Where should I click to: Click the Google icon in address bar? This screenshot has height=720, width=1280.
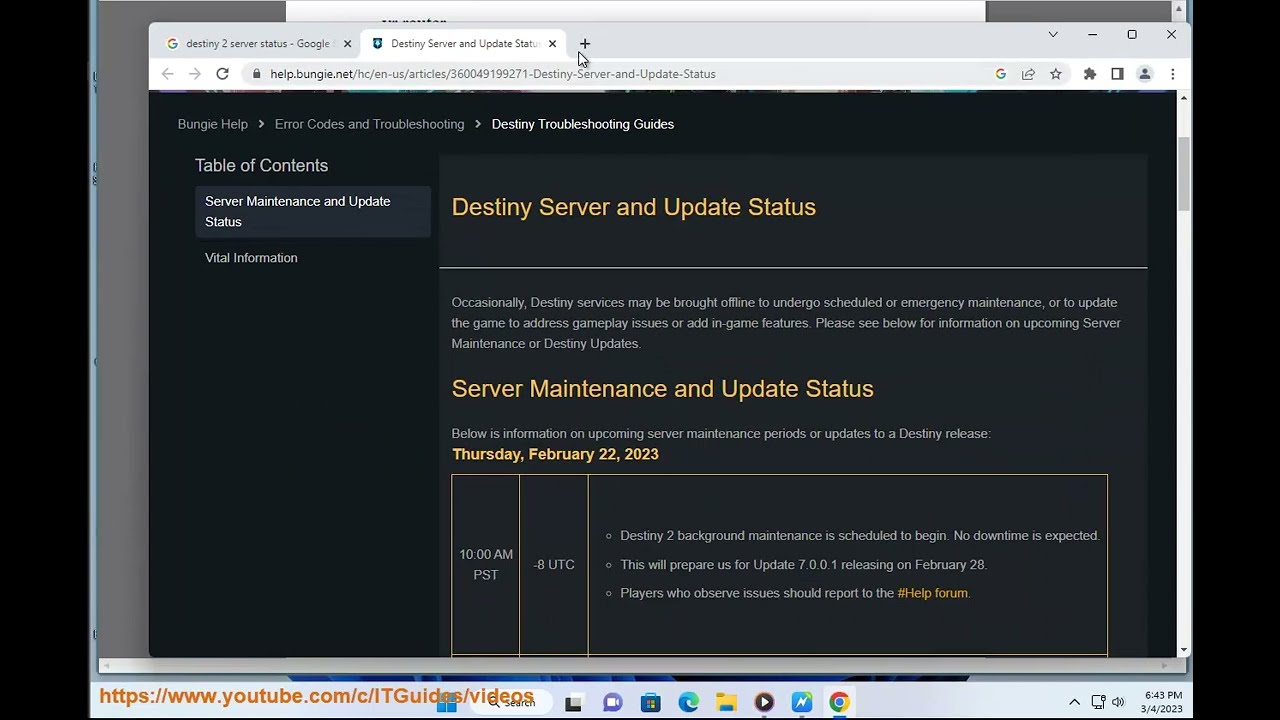1001,74
